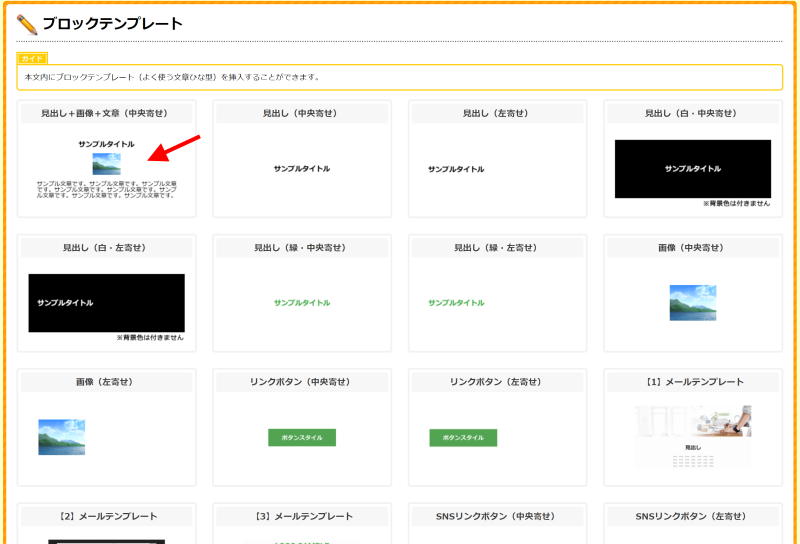
Task: Pick the 見出し（左寄せ） template
Action: 497,159
